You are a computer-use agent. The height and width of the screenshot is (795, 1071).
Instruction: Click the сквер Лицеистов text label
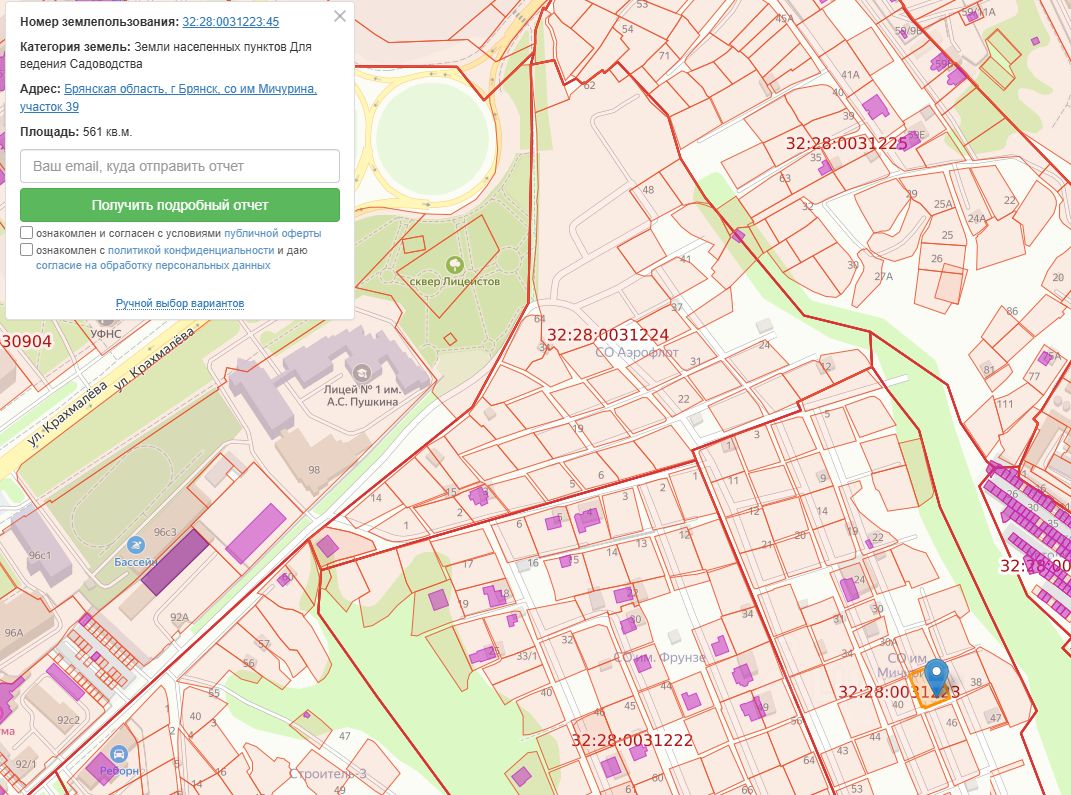[454, 281]
